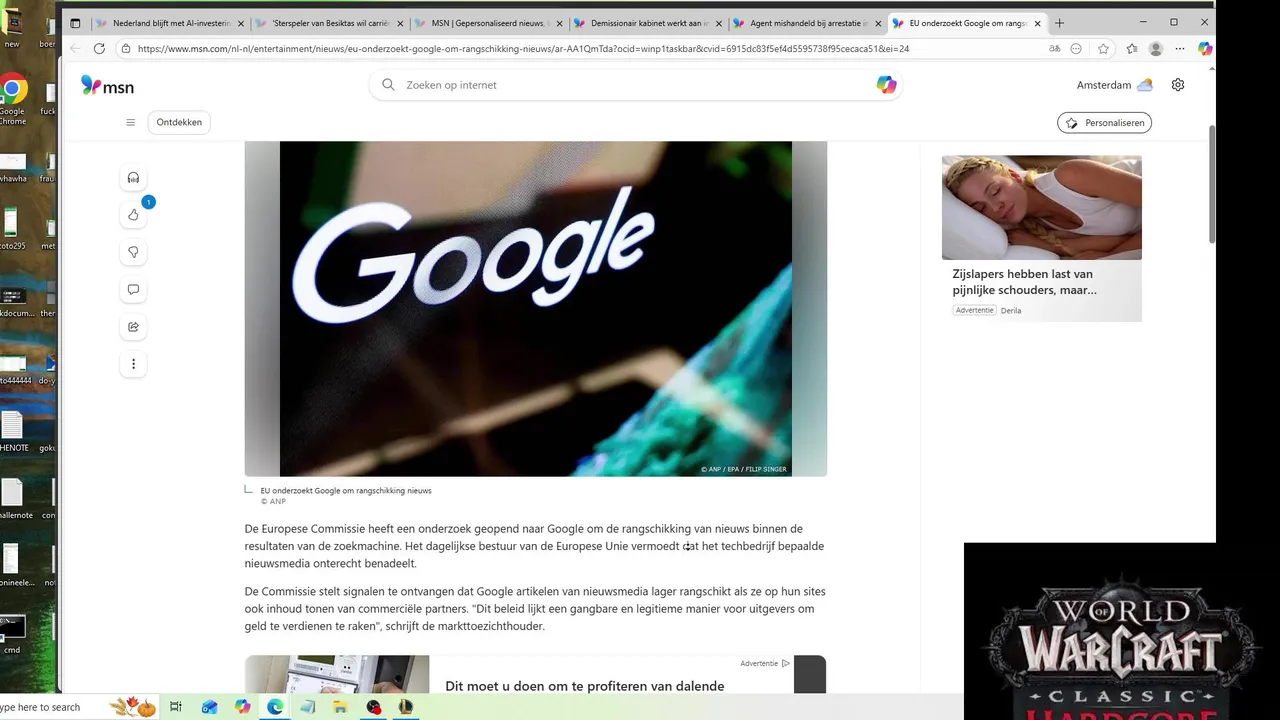
Task: Open Copilot sidebar in Edge toolbar
Action: coord(1205,48)
